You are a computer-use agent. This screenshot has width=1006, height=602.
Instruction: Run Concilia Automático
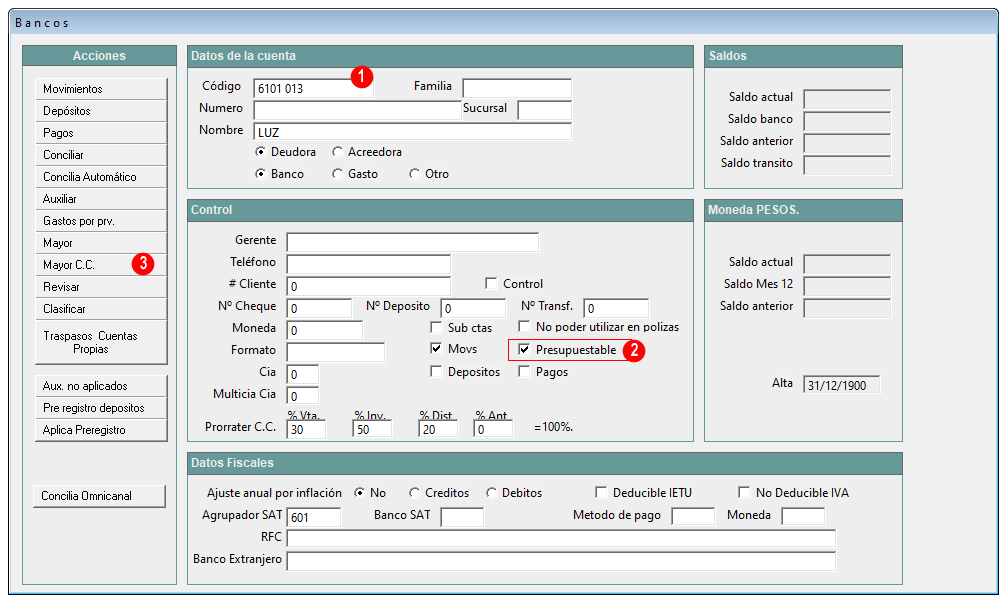[x=101, y=176]
